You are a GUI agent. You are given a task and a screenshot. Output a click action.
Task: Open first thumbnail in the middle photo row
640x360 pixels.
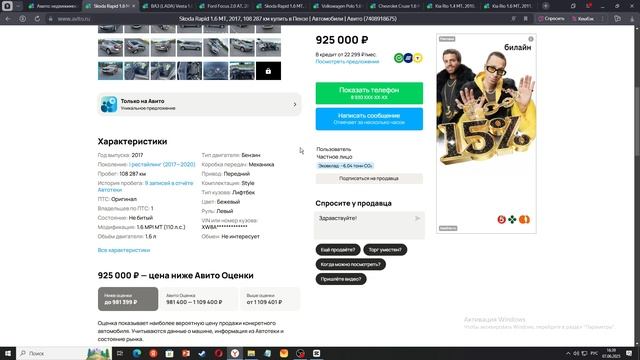(110, 47)
